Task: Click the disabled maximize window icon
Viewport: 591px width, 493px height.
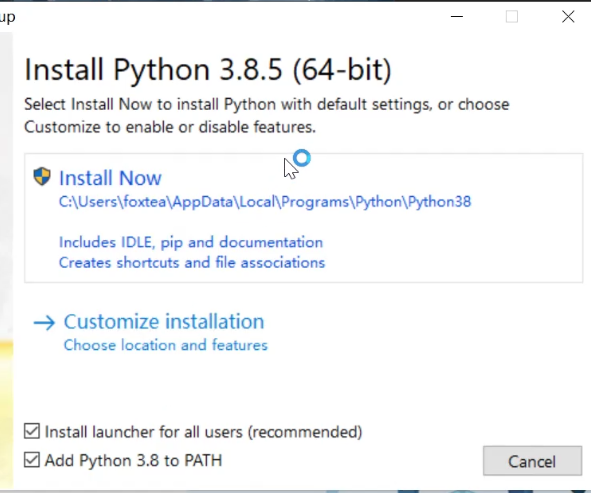Action: coord(512,17)
